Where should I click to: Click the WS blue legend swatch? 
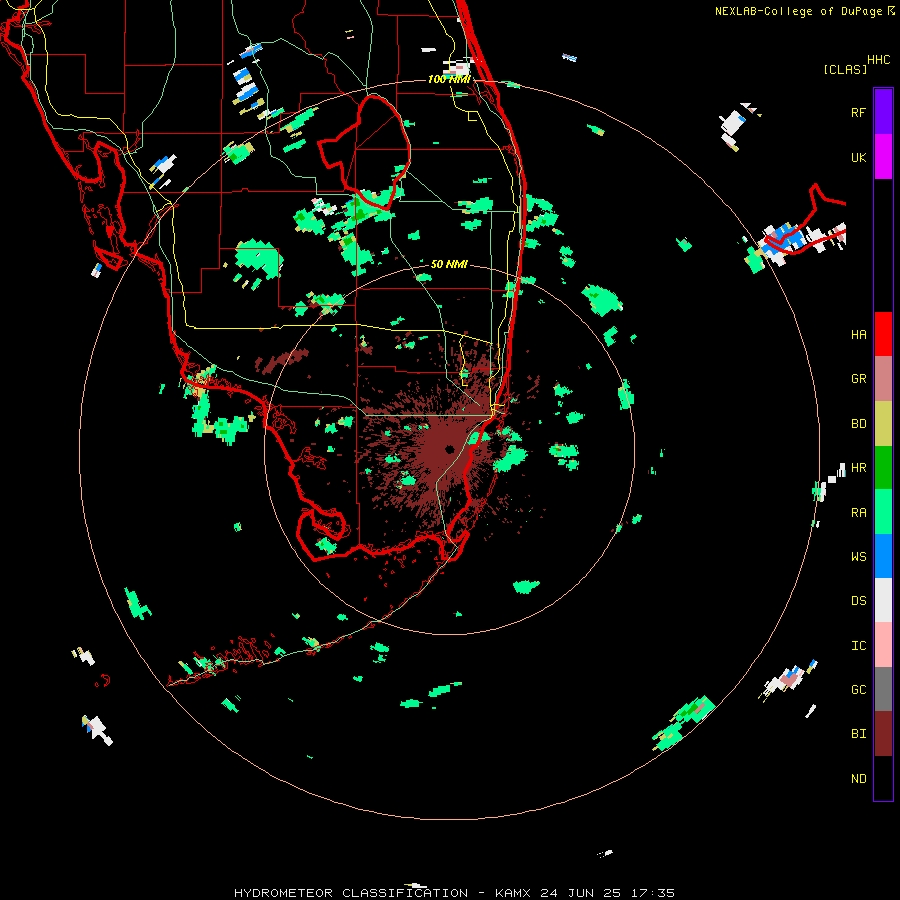pyautogui.click(x=883, y=556)
